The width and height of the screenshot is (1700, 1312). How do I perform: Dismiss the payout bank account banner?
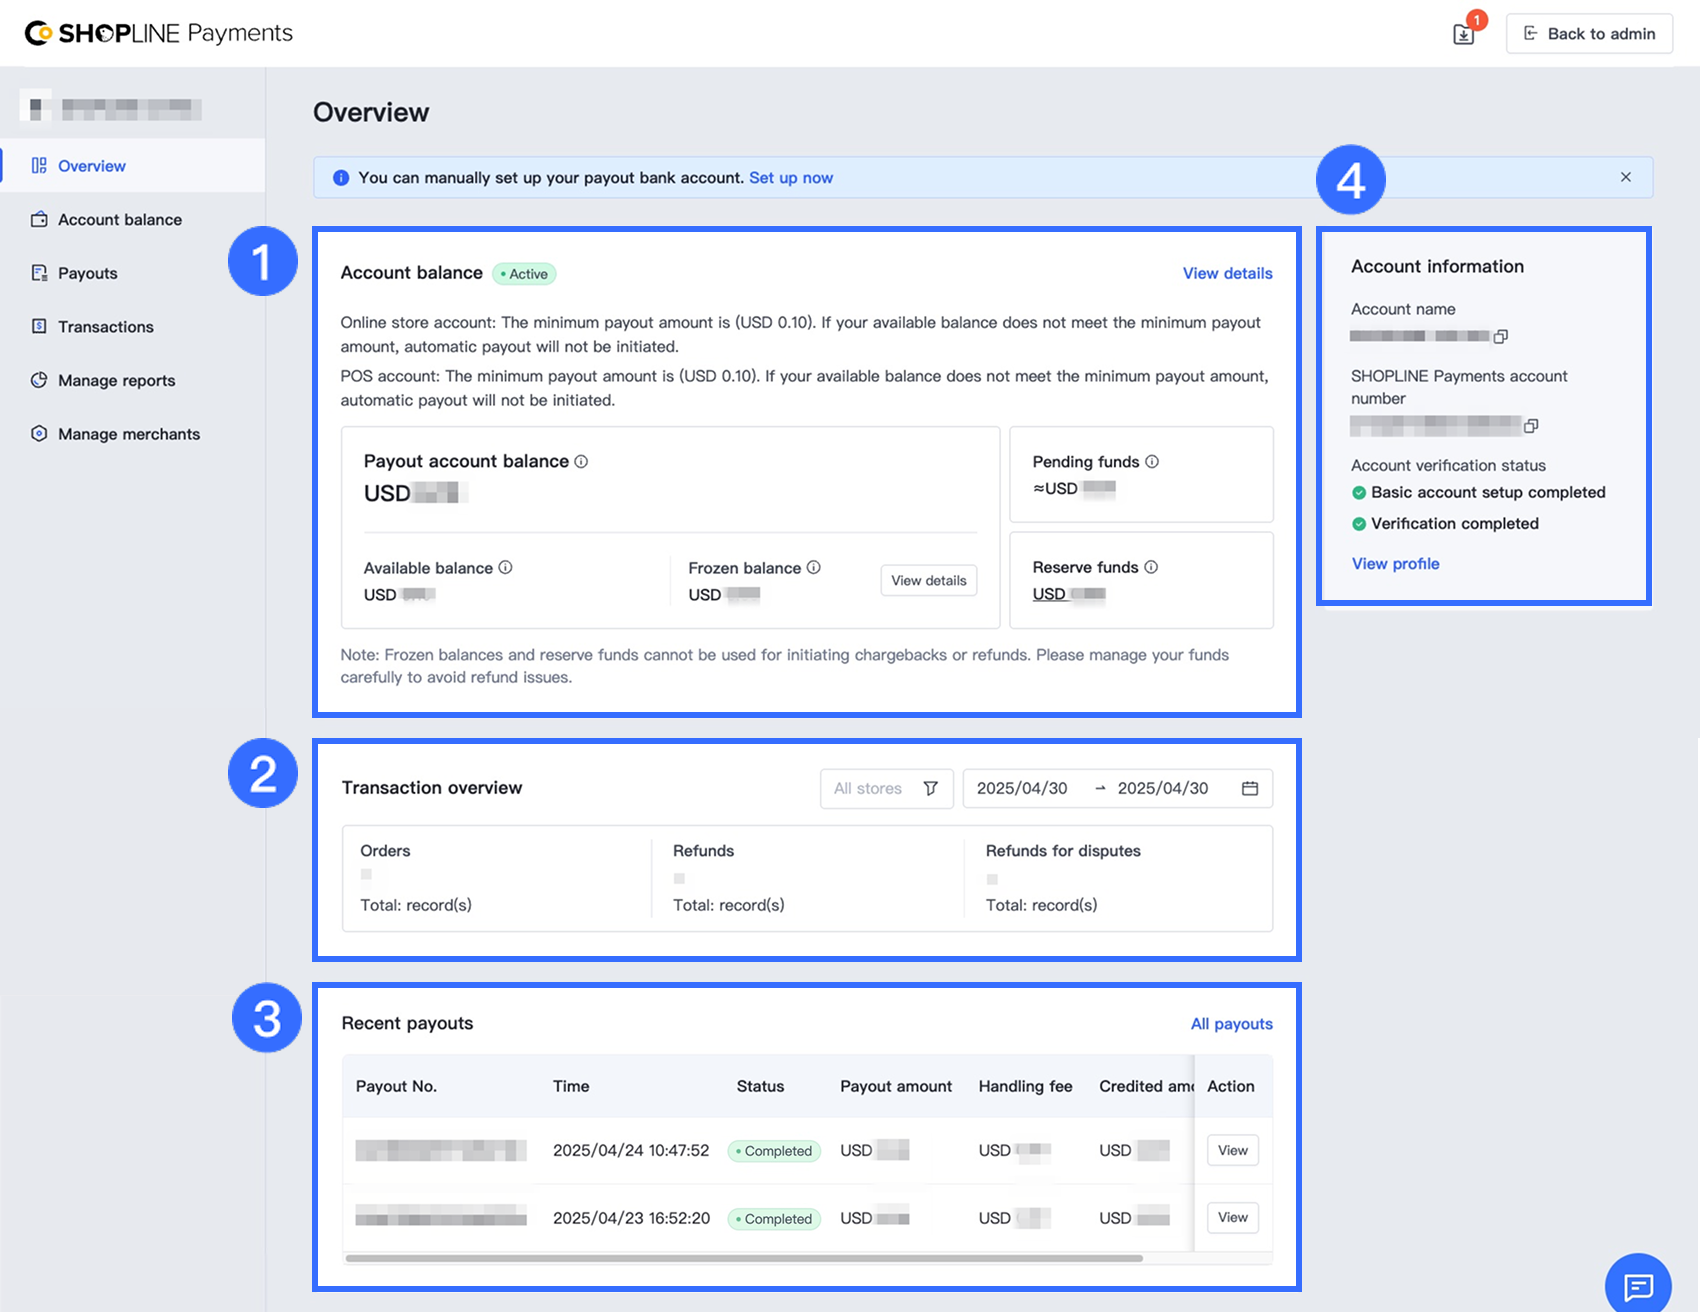1626,177
